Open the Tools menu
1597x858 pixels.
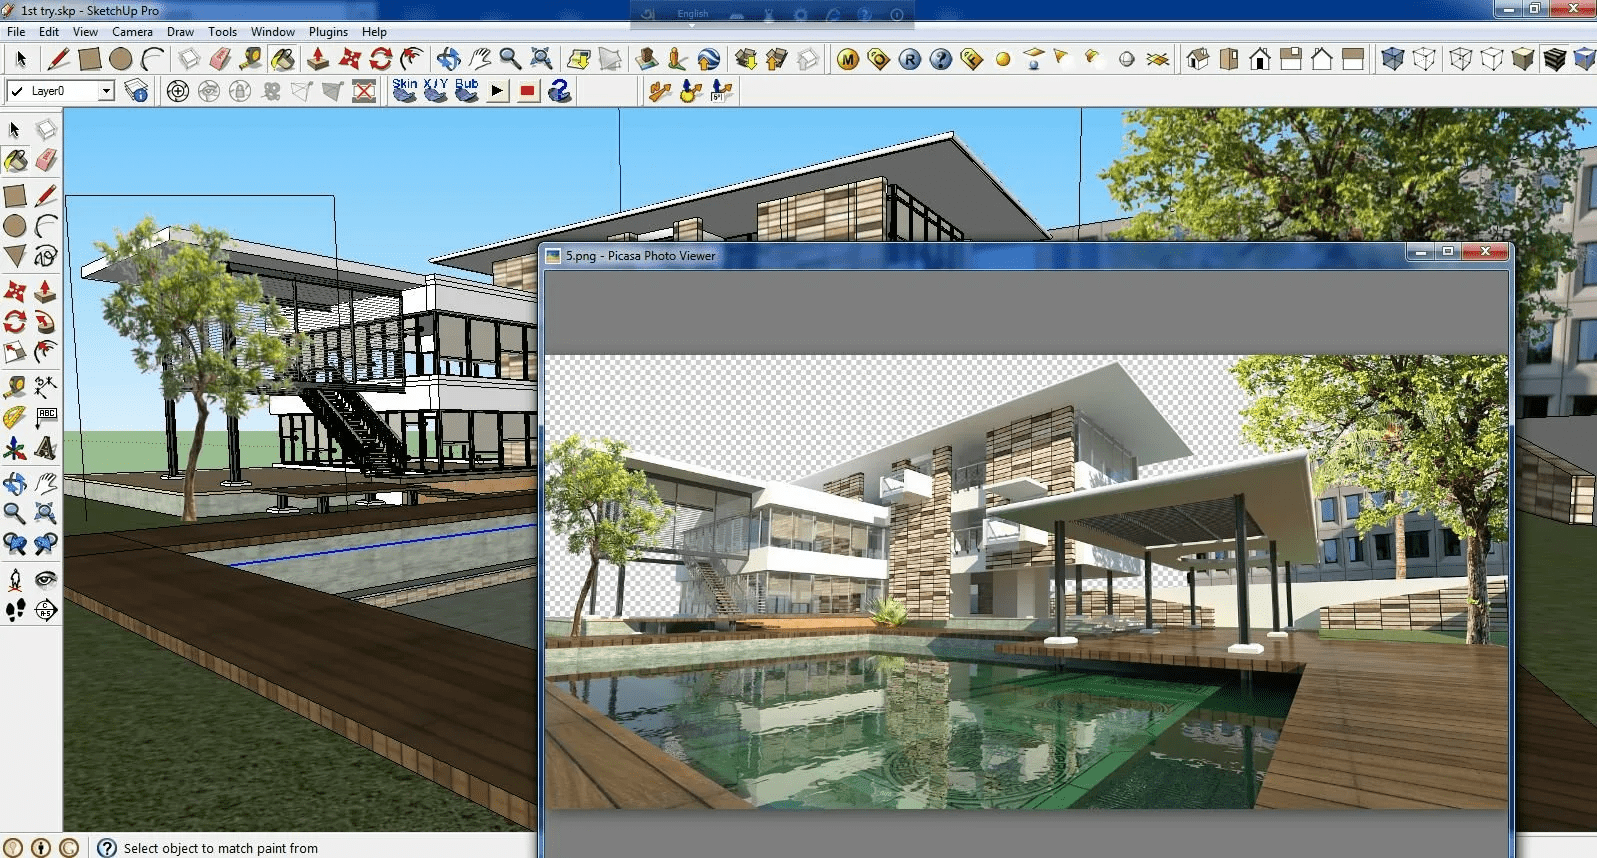222,32
